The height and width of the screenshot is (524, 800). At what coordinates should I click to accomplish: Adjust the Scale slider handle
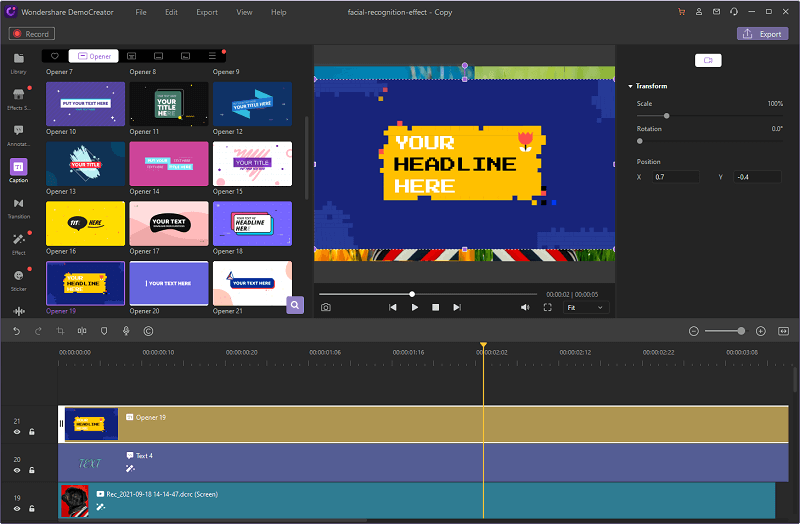click(666, 116)
